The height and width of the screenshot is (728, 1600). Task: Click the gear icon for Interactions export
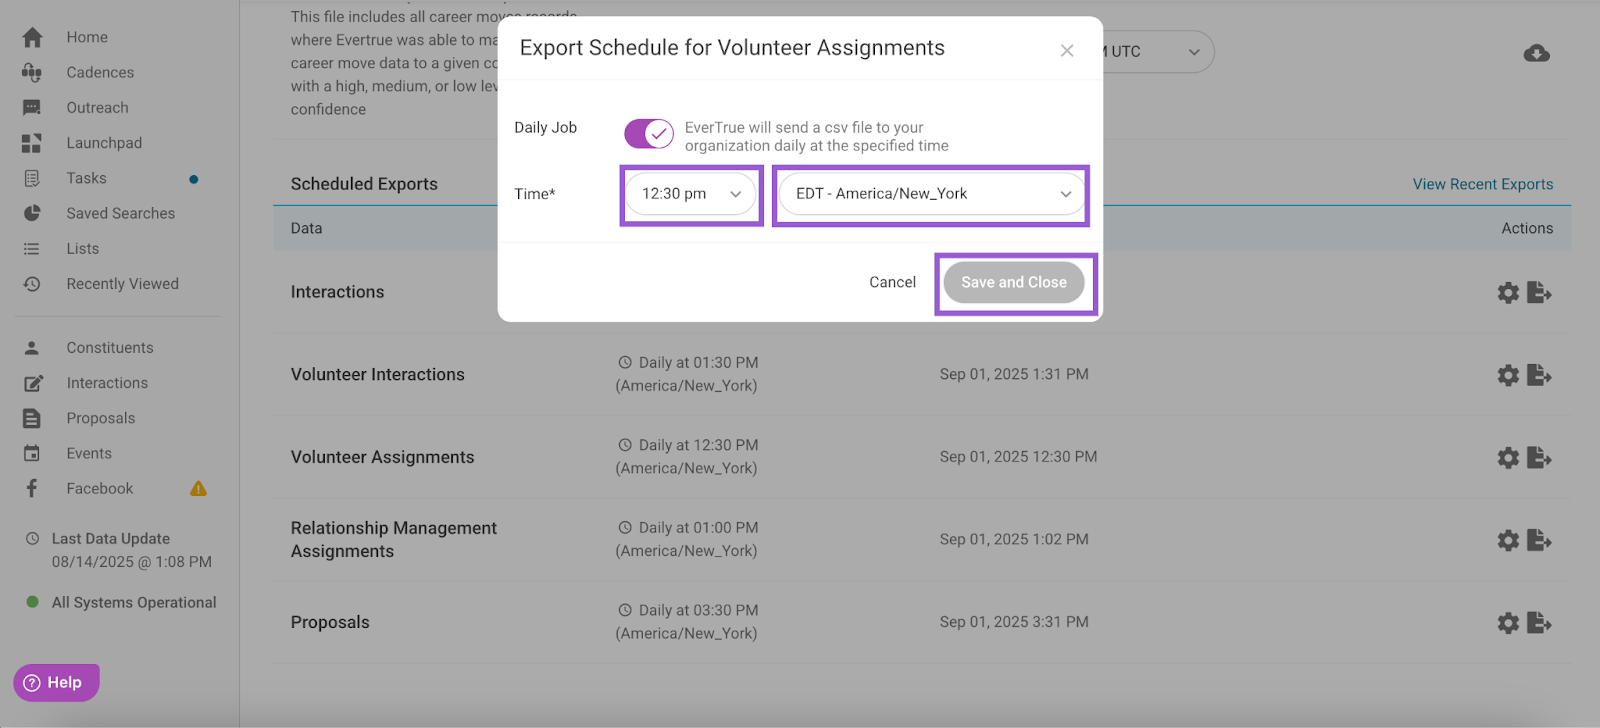tap(1508, 293)
